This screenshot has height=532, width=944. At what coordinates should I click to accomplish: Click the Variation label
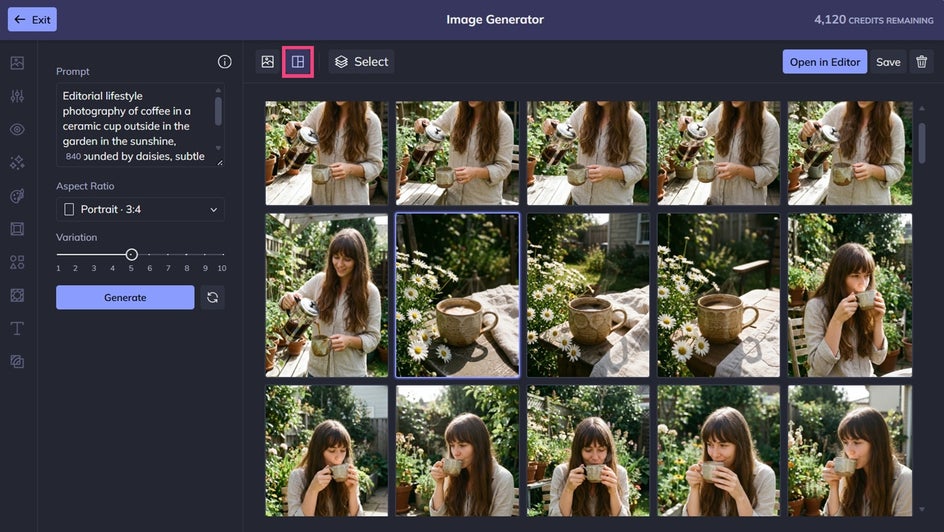76,237
